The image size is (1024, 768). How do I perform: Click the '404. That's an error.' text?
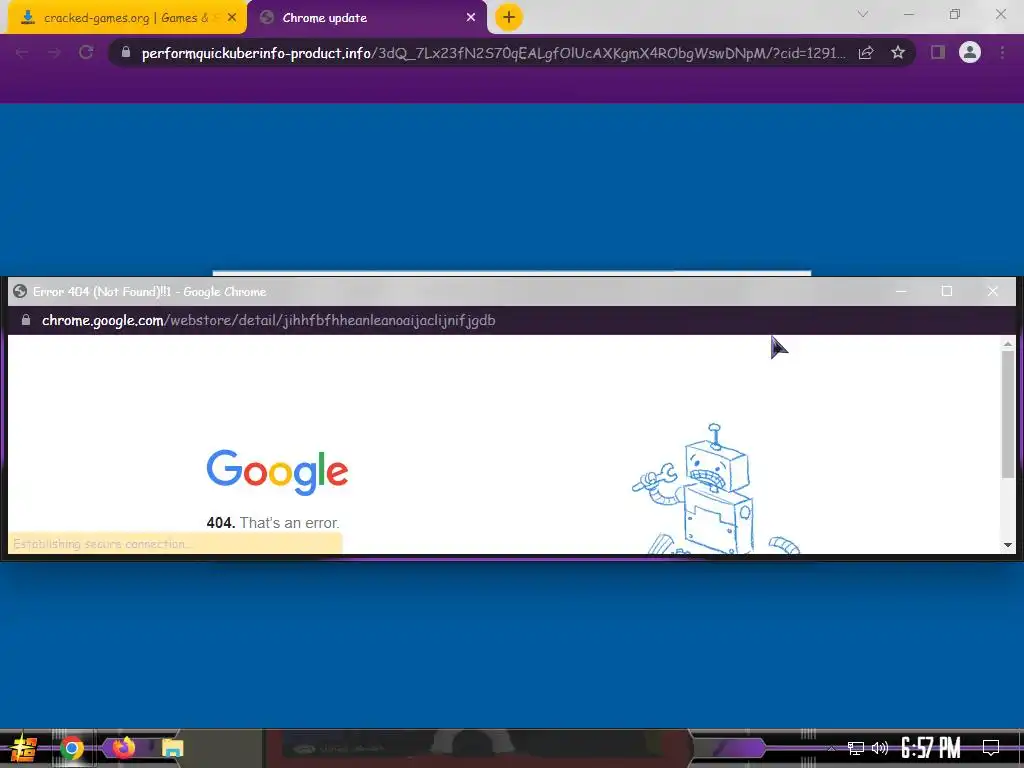[273, 523]
